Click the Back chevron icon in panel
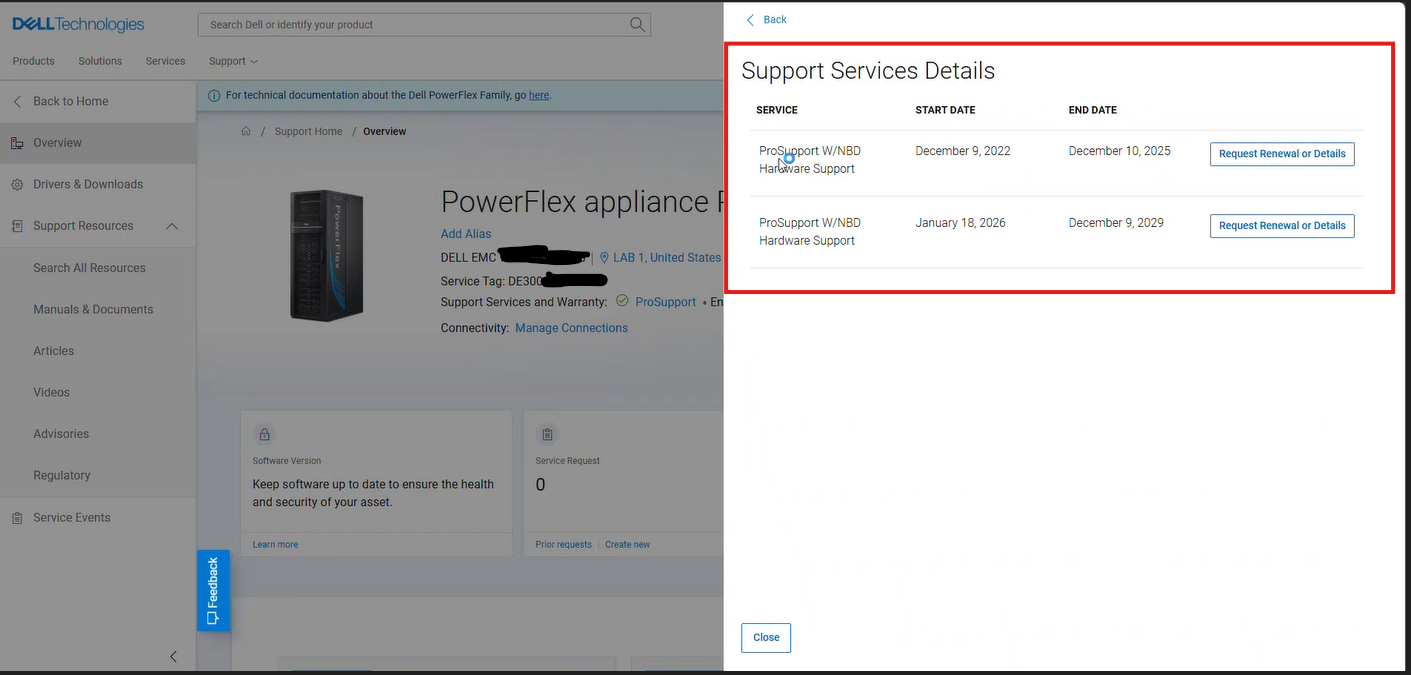The image size is (1411, 675). [x=750, y=20]
